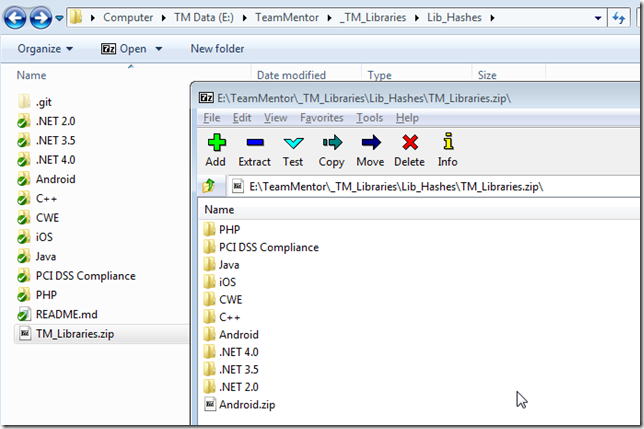
Task: Click the New folder button
Action: coord(217,49)
